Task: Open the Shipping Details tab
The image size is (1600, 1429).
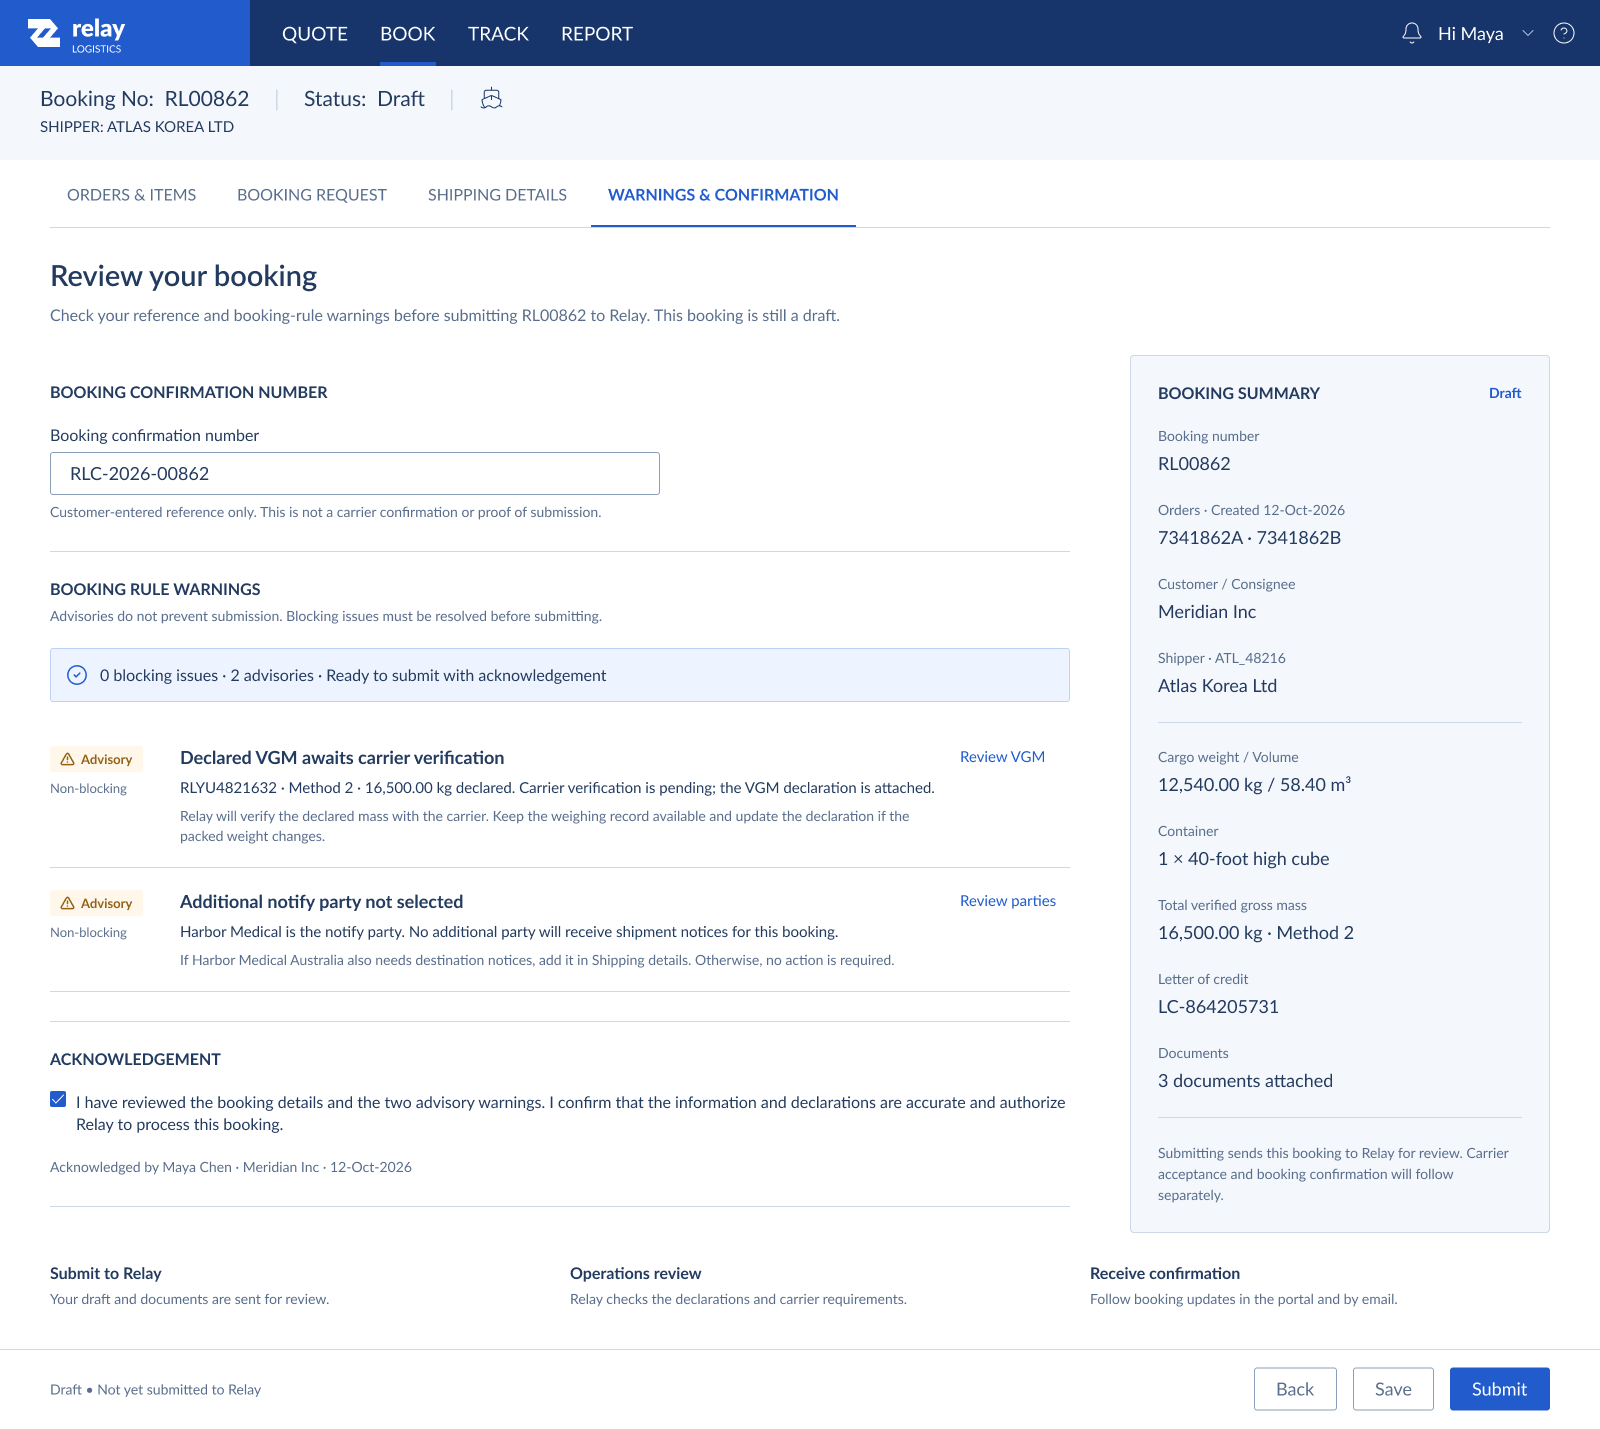Action: (497, 195)
